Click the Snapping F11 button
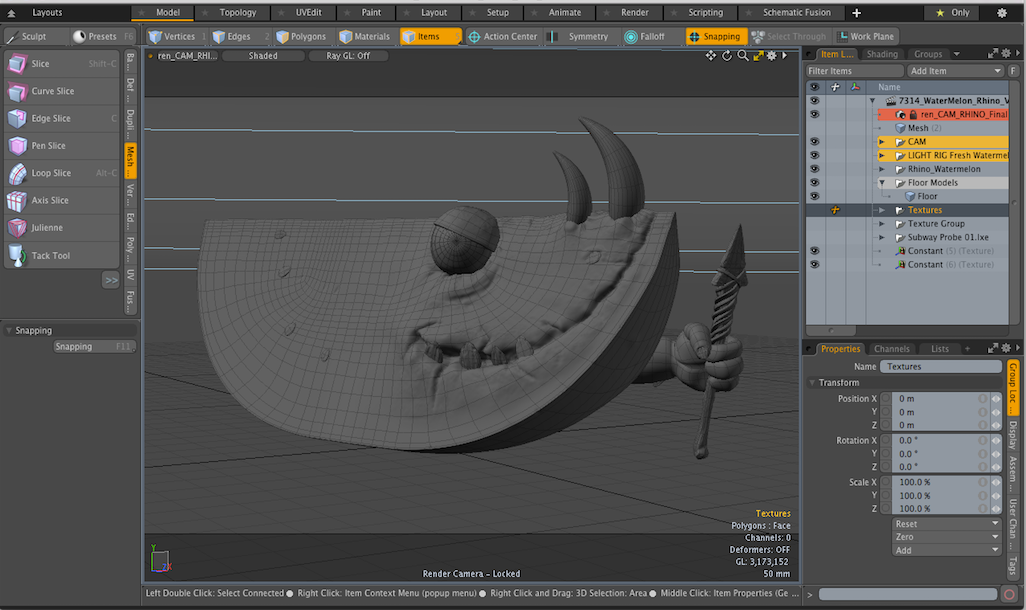 coord(94,347)
